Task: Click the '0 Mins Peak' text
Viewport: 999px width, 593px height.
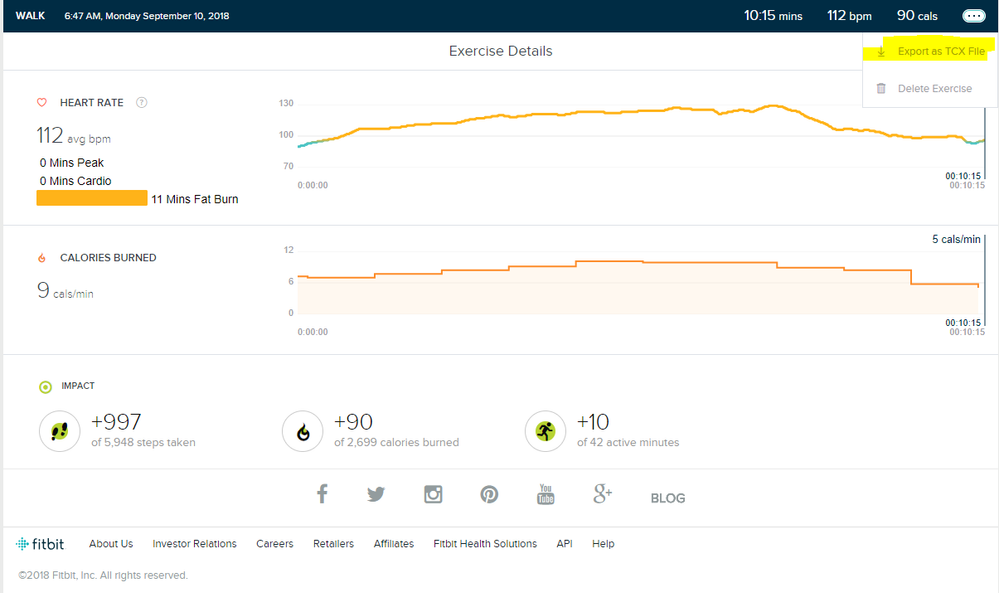Action: point(71,163)
